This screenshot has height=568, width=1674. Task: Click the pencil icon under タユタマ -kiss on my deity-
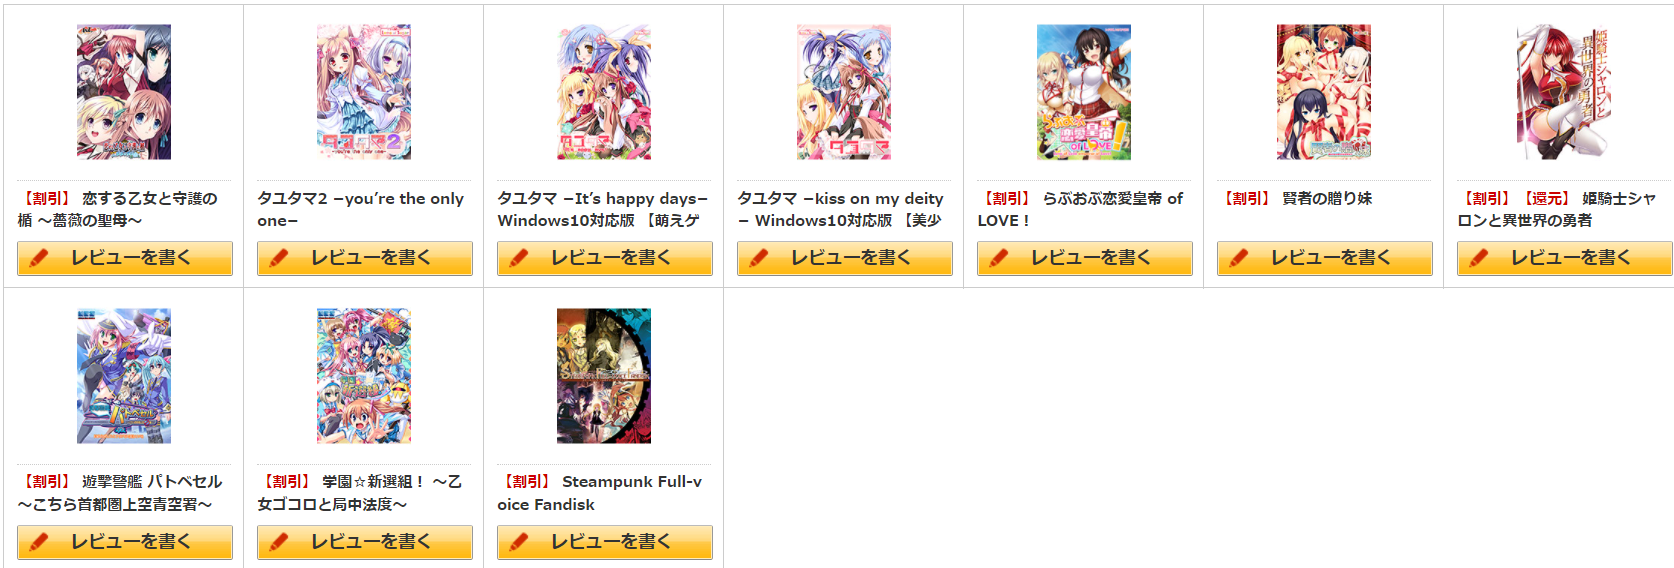759,258
